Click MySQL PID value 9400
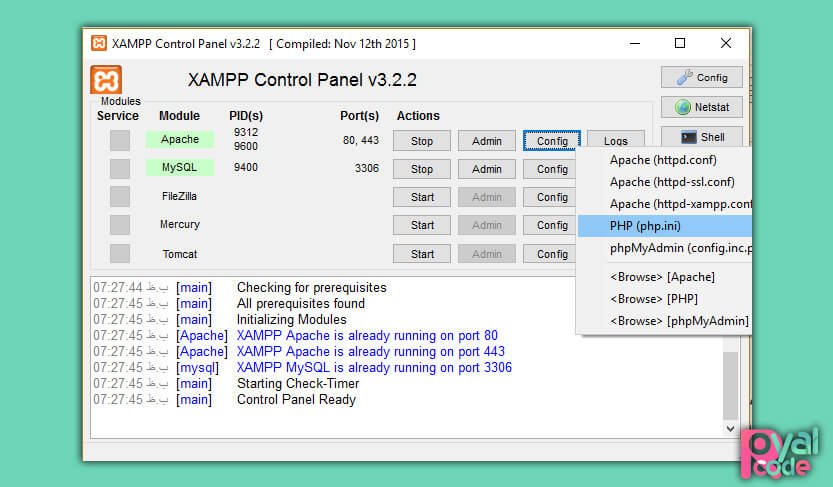 click(245, 167)
